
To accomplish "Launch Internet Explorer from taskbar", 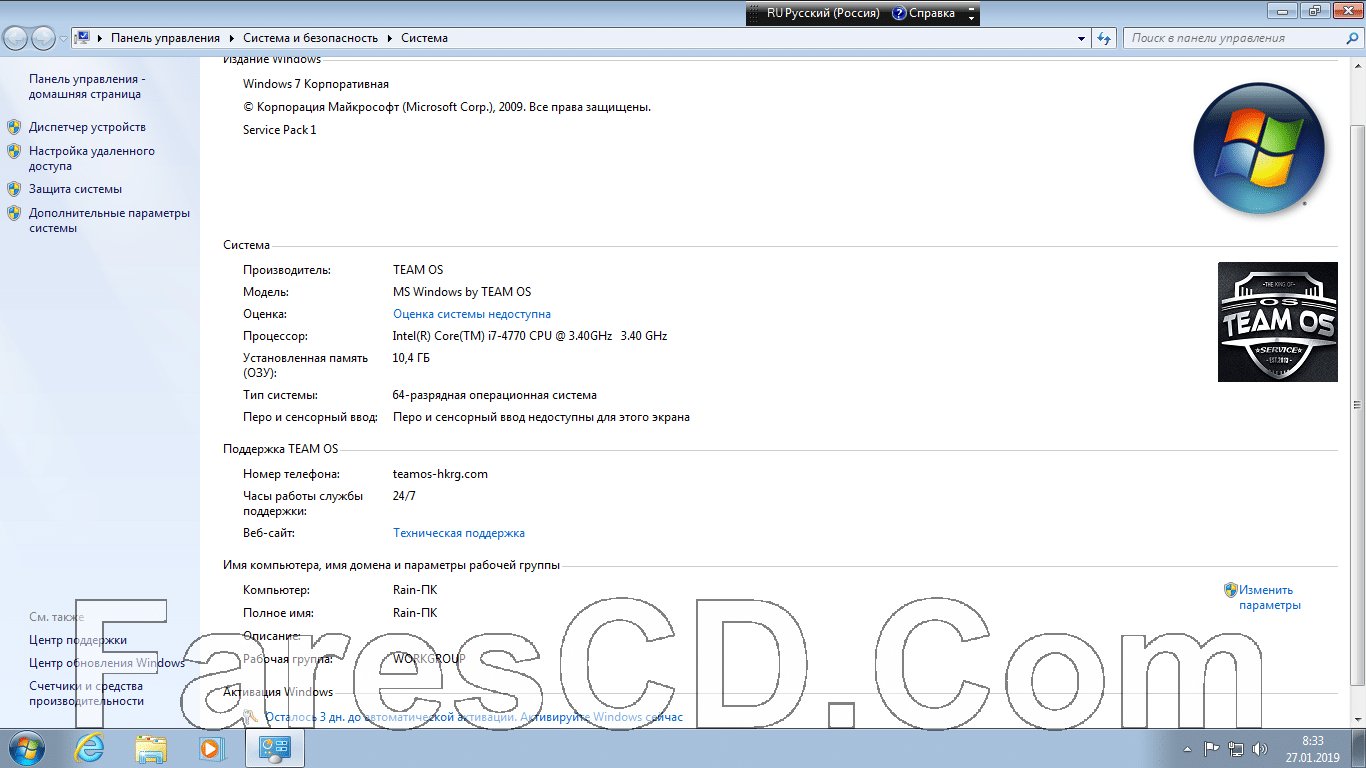I will [91, 748].
